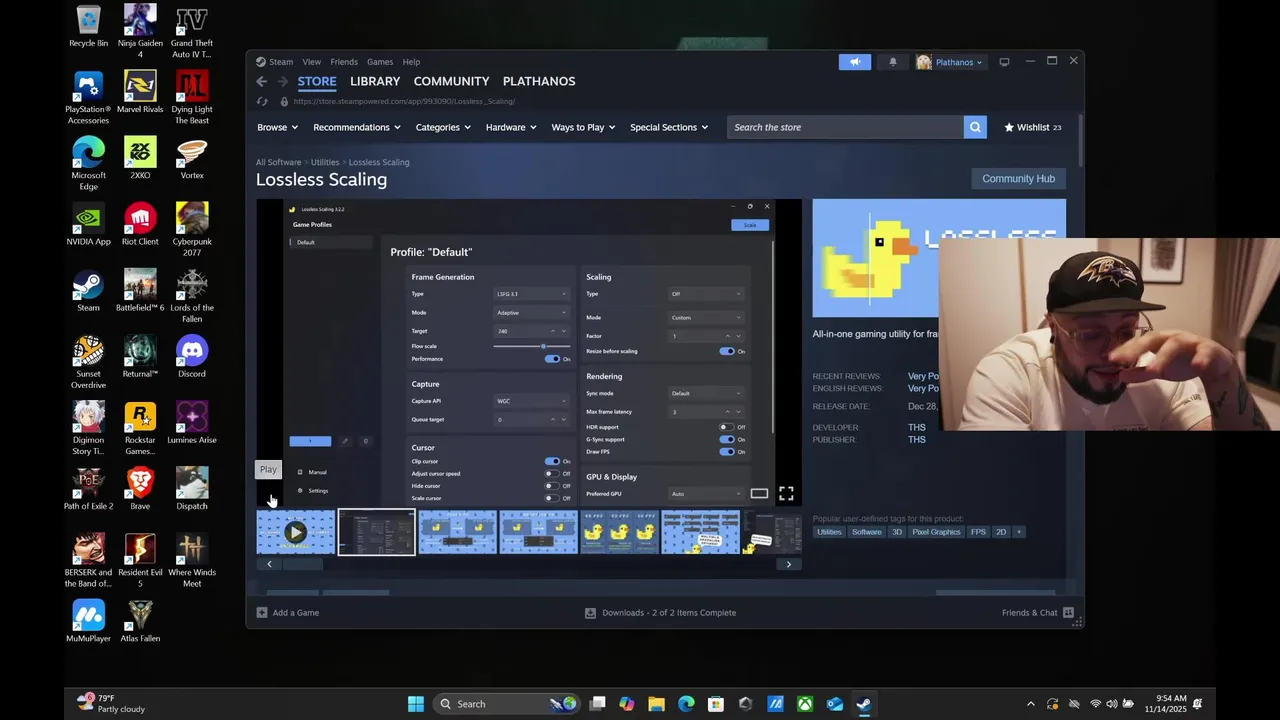The image size is (1280, 720).
Task: Follow the Utilities breadcrumb link
Action: pyautogui.click(x=325, y=162)
